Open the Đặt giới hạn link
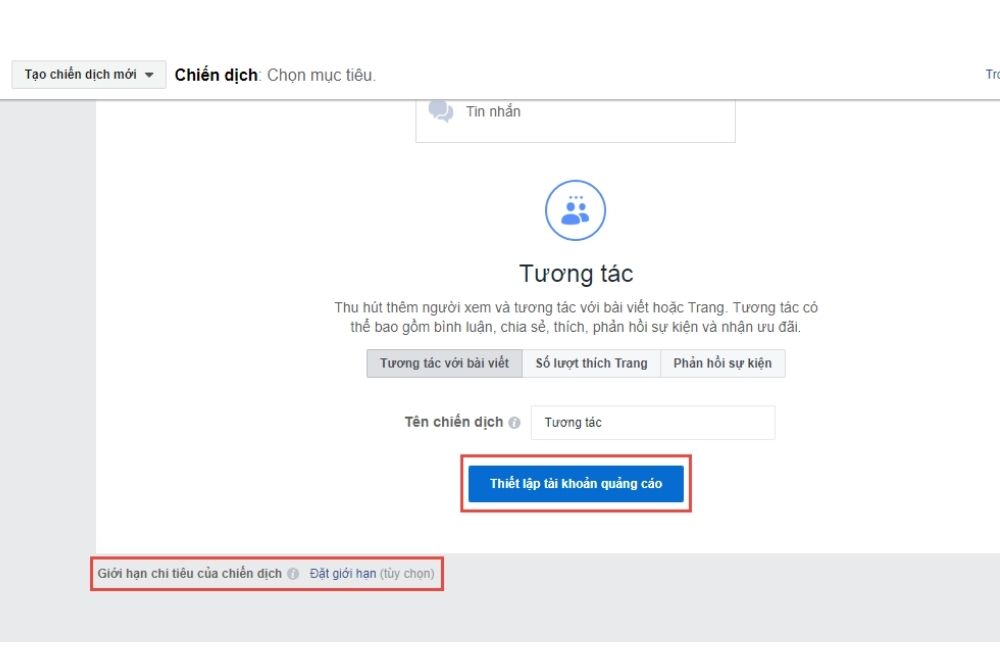This screenshot has width=1000, height=670. coord(343,574)
